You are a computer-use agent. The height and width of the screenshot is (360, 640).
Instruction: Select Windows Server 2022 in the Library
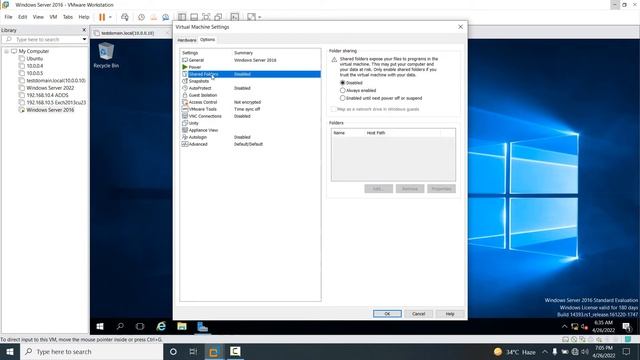point(50,88)
